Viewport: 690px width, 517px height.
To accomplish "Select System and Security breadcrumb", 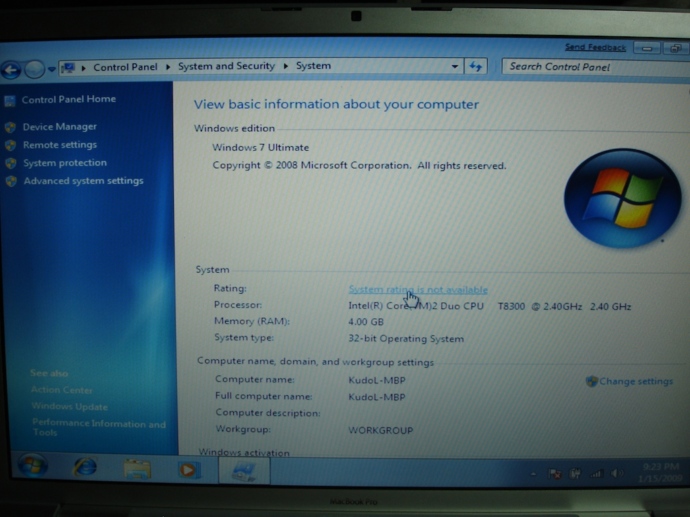I will (x=226, y=66).
